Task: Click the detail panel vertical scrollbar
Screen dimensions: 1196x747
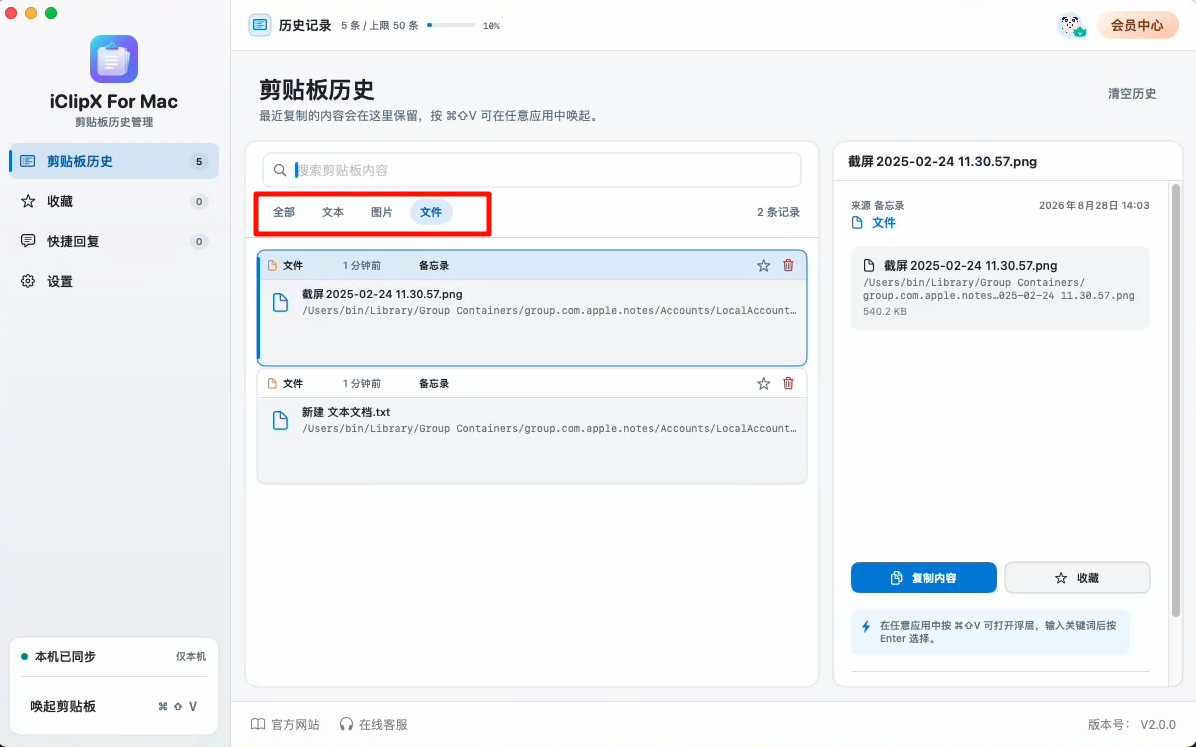Action: [1175, 401]
